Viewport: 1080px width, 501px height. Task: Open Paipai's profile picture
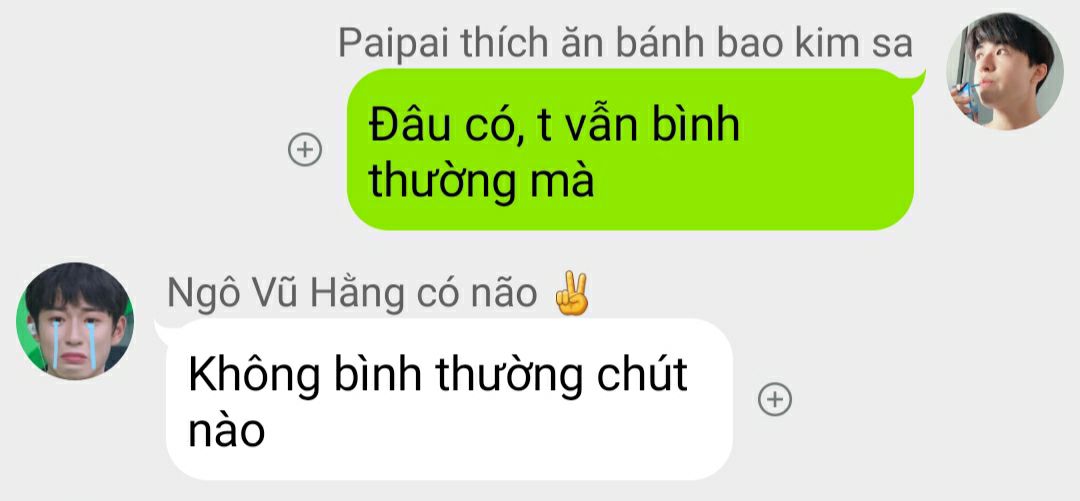tap(1005, 71)
